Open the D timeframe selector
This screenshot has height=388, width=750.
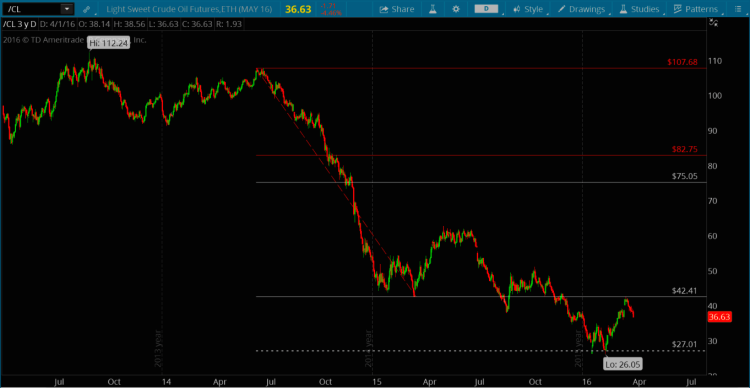[x=486, y=9]
